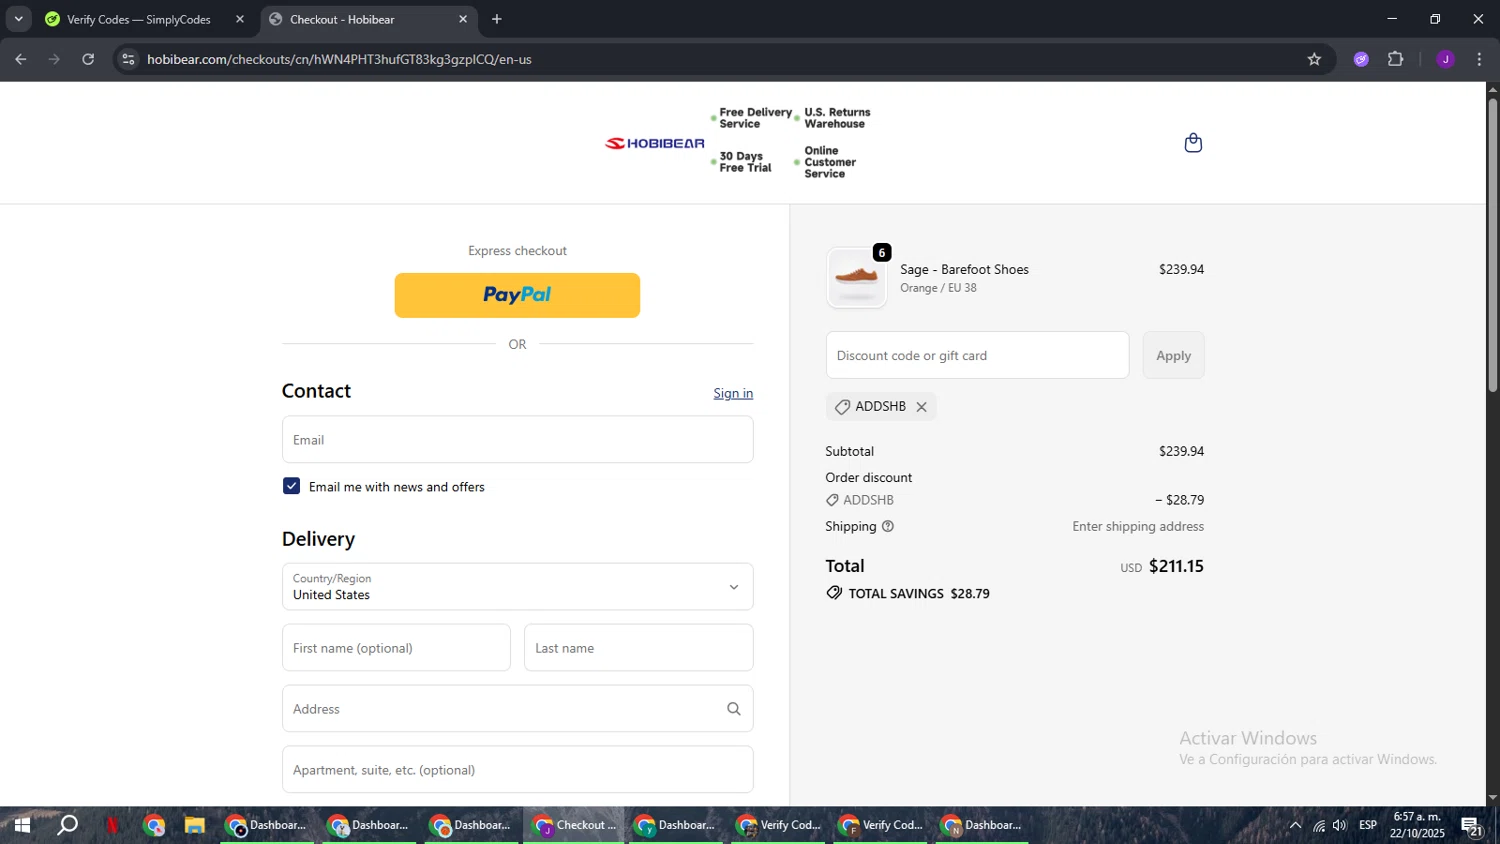The image size is (1500, 844).
Task: View site information icon in address bar
Action: coord(128,59)
